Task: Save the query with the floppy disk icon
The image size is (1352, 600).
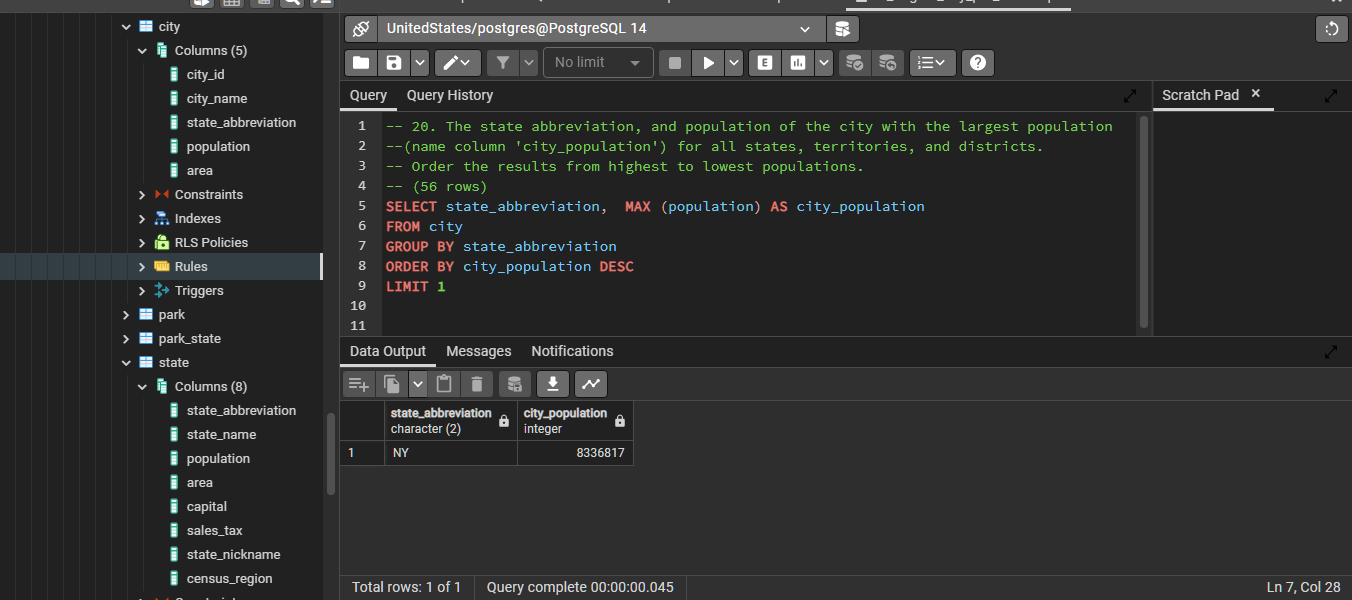Action: [x=394, y=63]
